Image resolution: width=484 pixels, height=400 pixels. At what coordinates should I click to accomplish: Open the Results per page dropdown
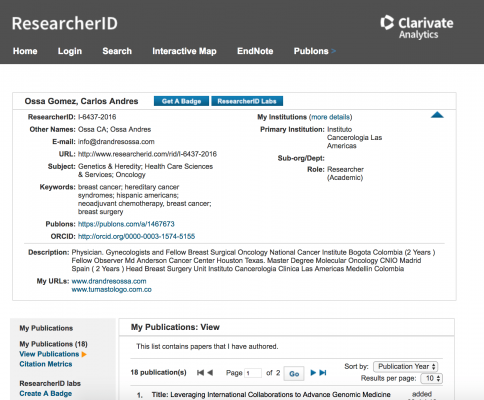click(432, 378)
